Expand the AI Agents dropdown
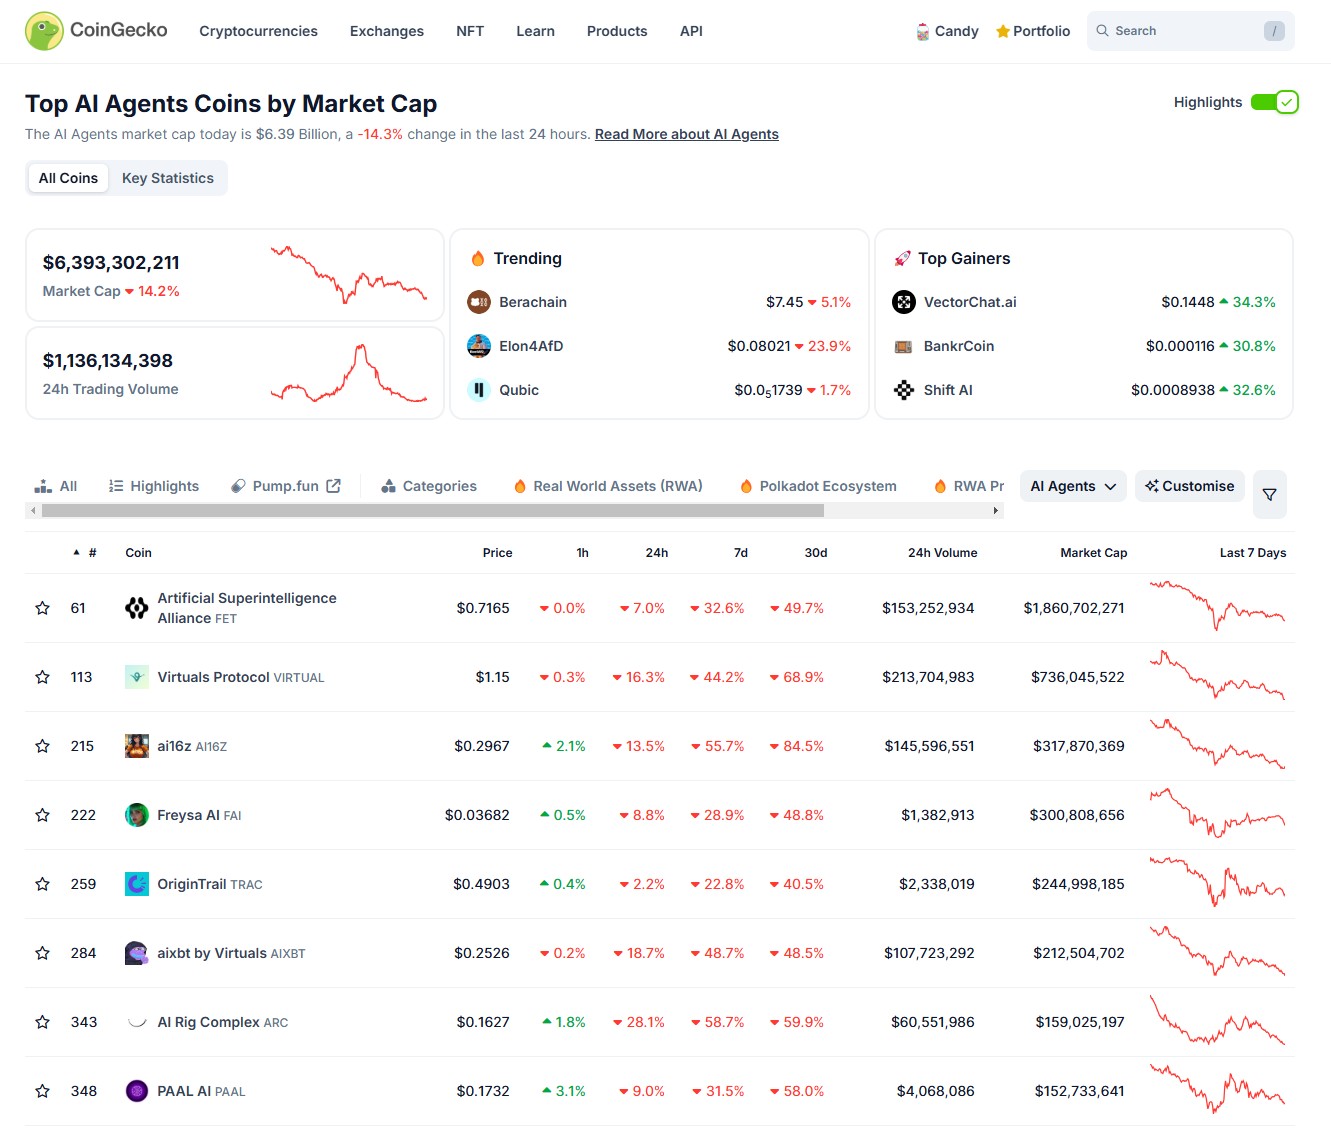 tap(1073, 486)
